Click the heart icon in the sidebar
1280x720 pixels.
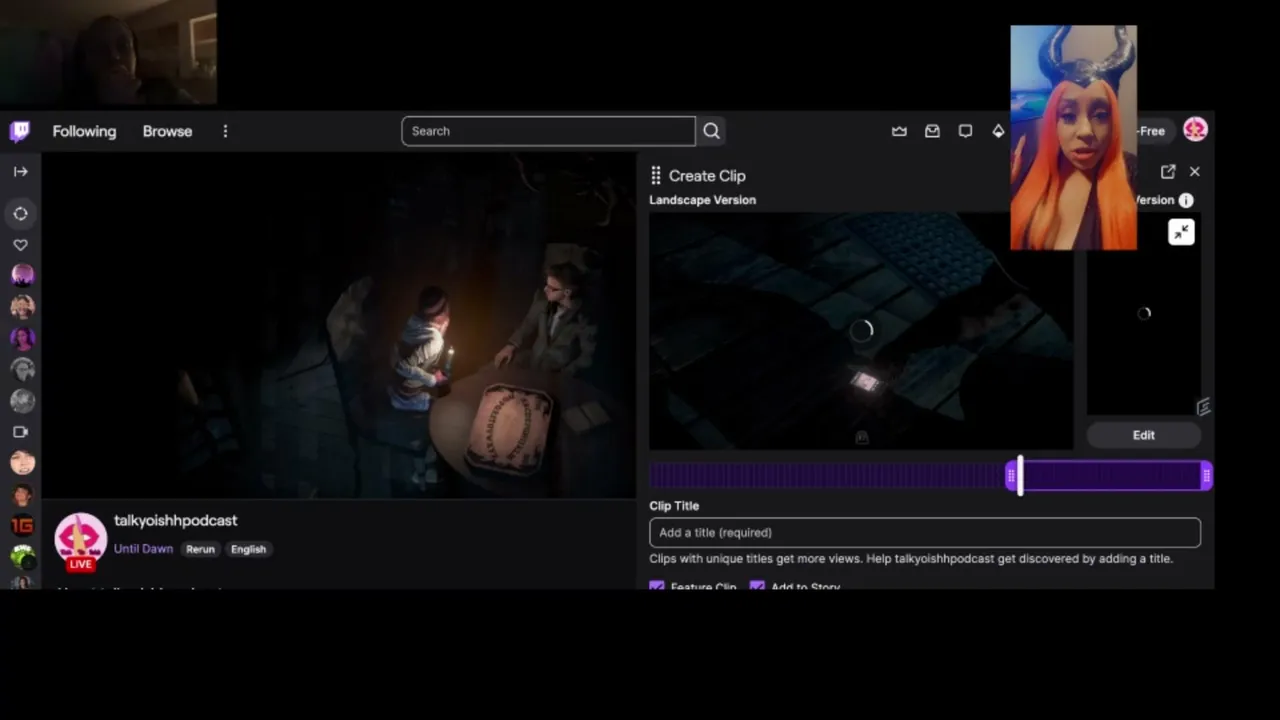coord(20,245)
